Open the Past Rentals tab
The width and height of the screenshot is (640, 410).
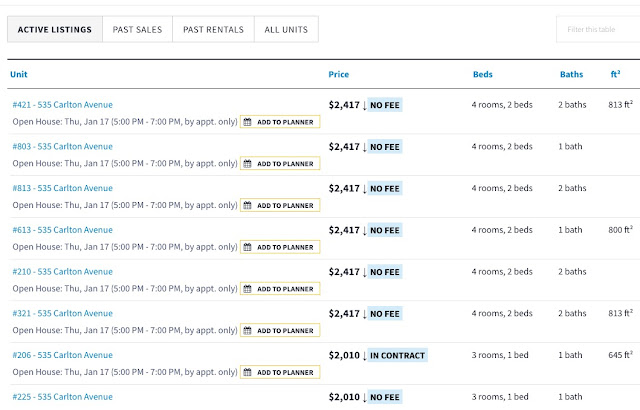click(213, 30)
